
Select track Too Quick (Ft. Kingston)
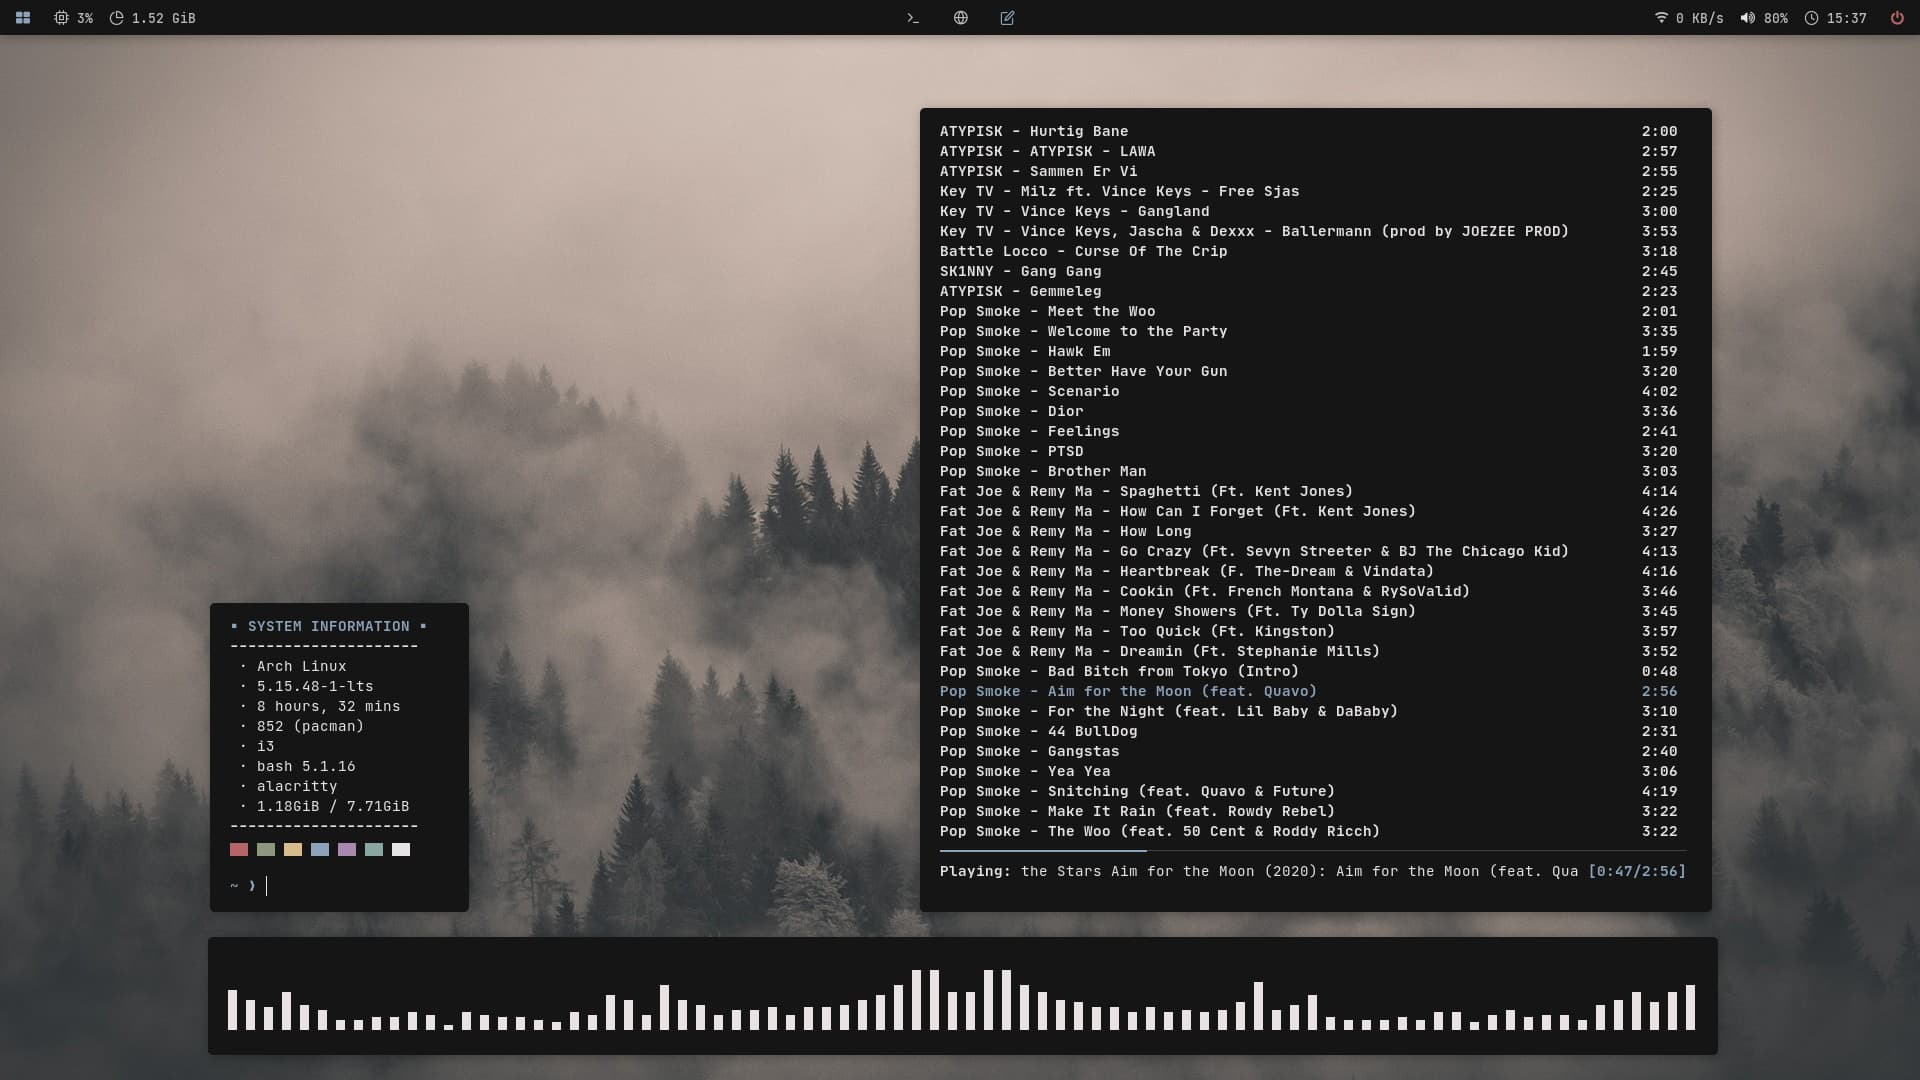click(x=1309, y=631)
